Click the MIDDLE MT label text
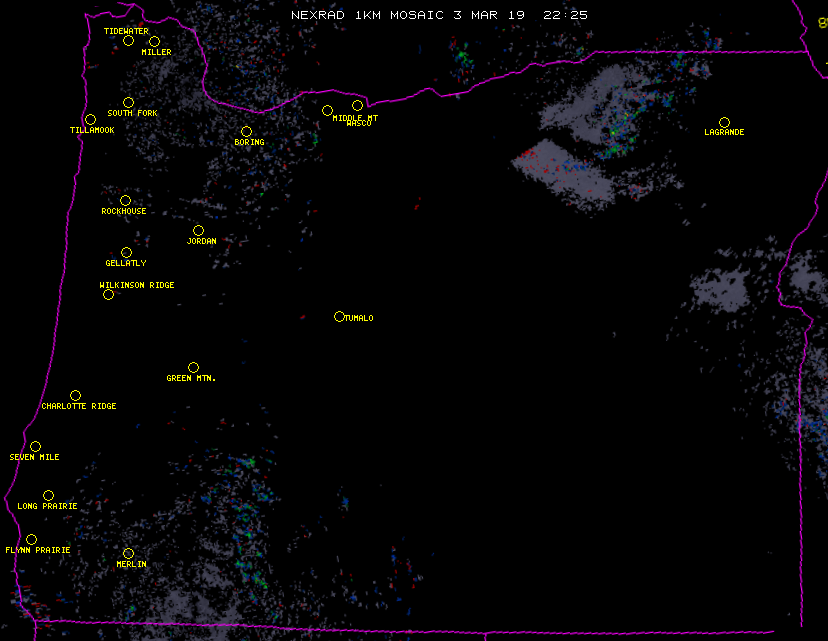Screen dimensions: 828x641 (354, 117)
